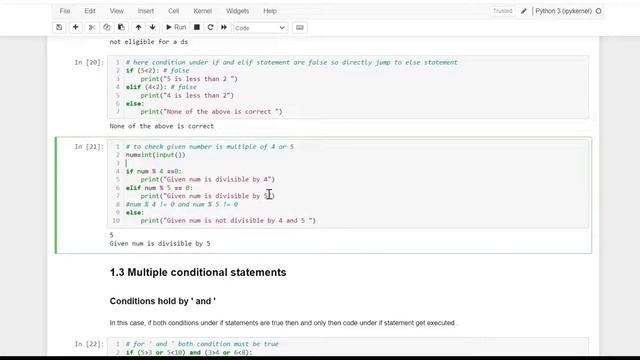Screen dimensions: 640x360
Task: Click the Python 3 (ipykernel) kernel name
Action: [x=563, y=11]
